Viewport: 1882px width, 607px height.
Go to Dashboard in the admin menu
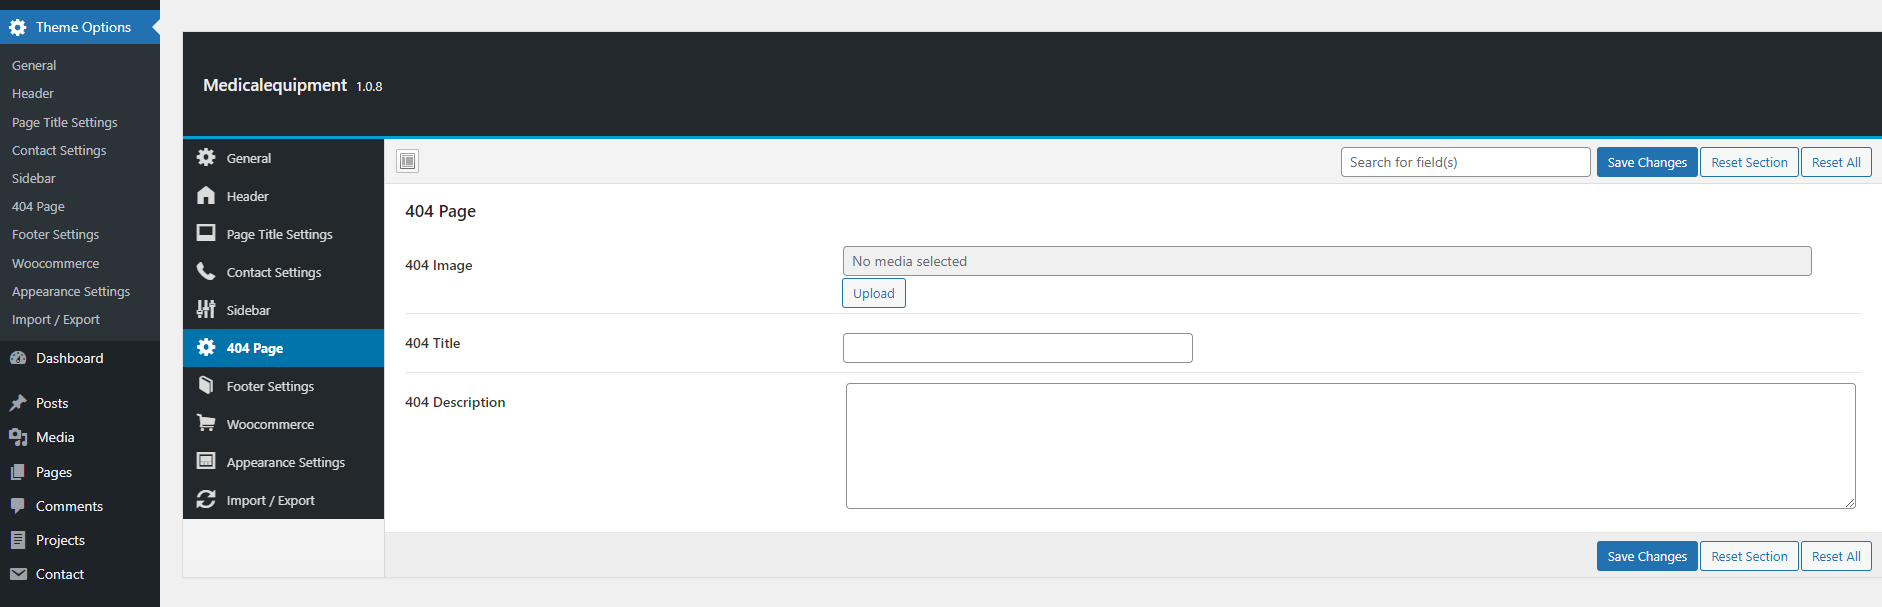[69, 358]
